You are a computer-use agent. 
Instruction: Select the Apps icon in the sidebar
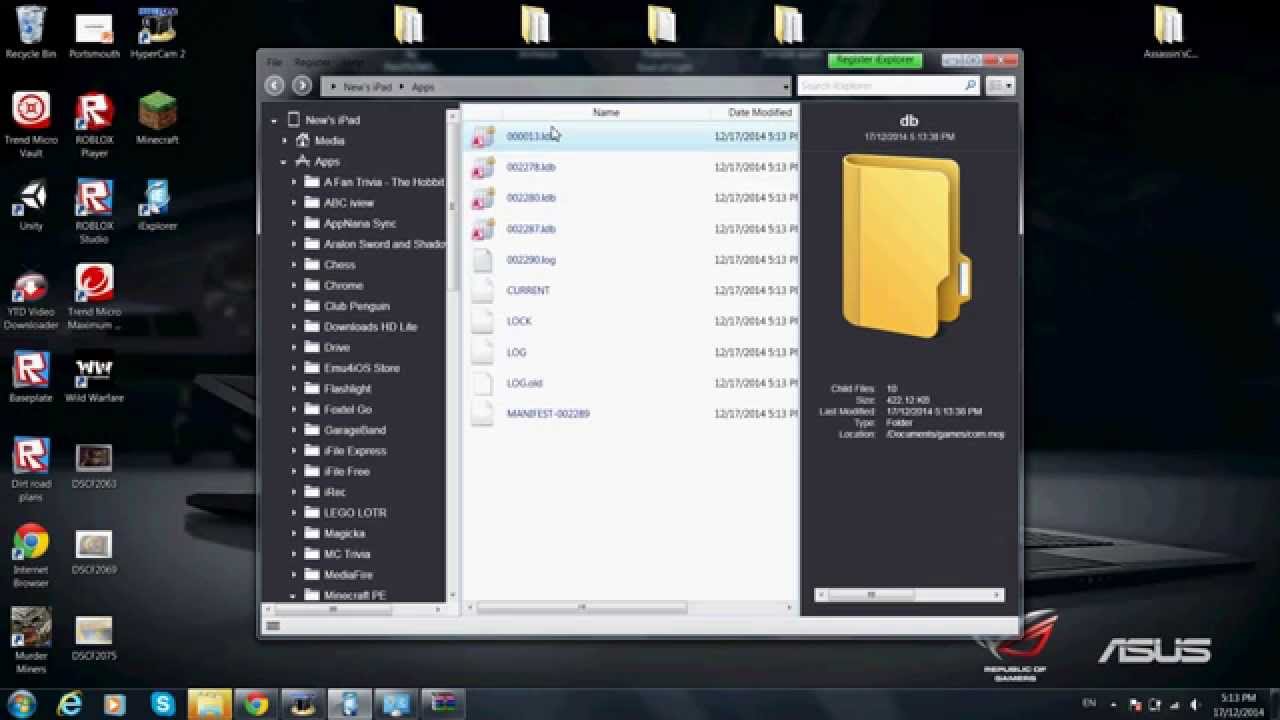[x=303, y=160]
